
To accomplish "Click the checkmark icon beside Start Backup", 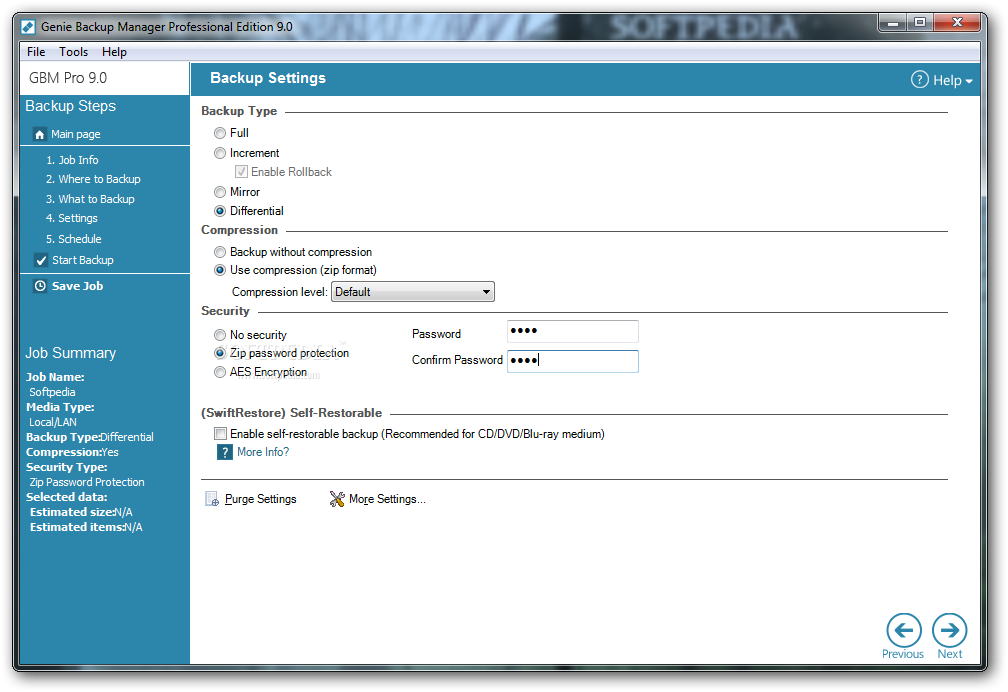I will (41, 260).
